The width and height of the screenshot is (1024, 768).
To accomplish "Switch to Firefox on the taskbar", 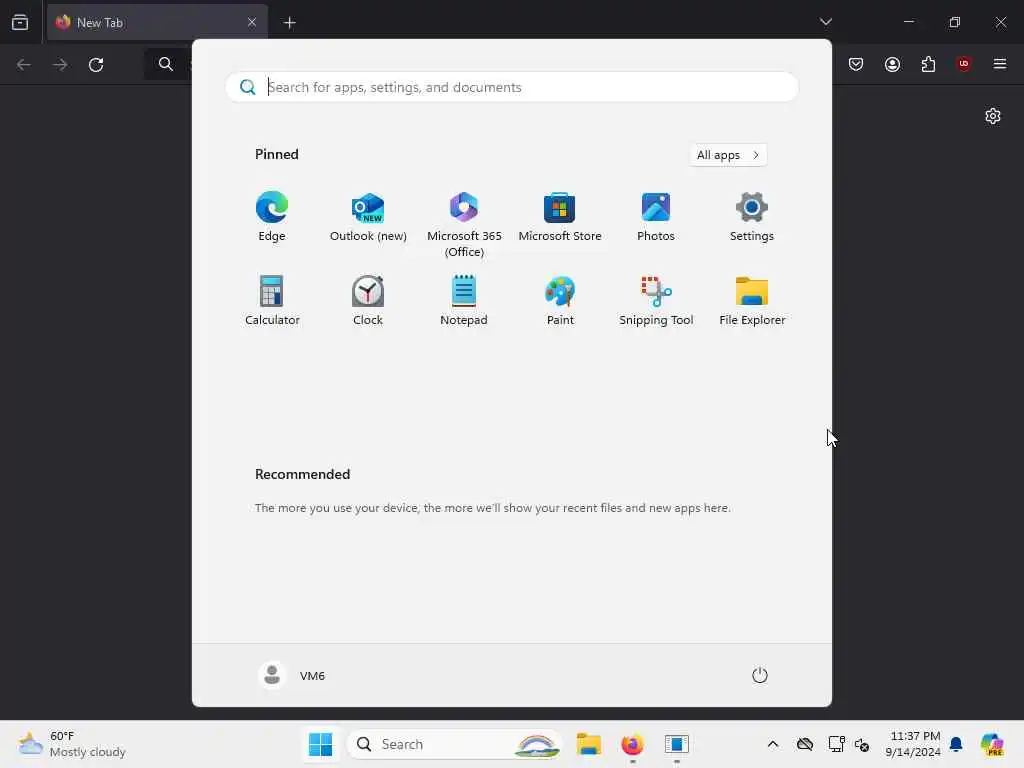I will (632, 744).
